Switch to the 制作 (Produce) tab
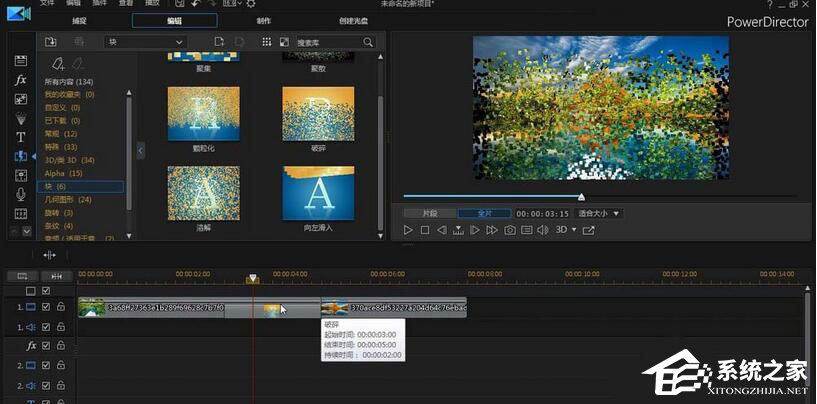The image size is (817, 404). coord(263,20)
